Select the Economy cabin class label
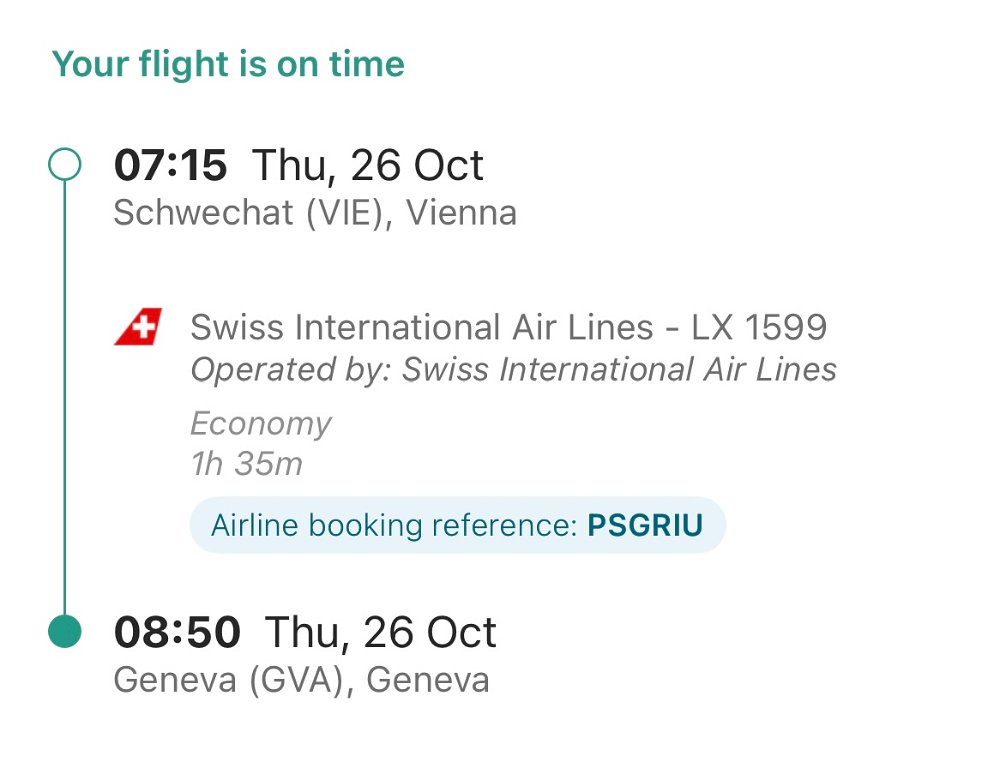 click(x=260, y=423)
